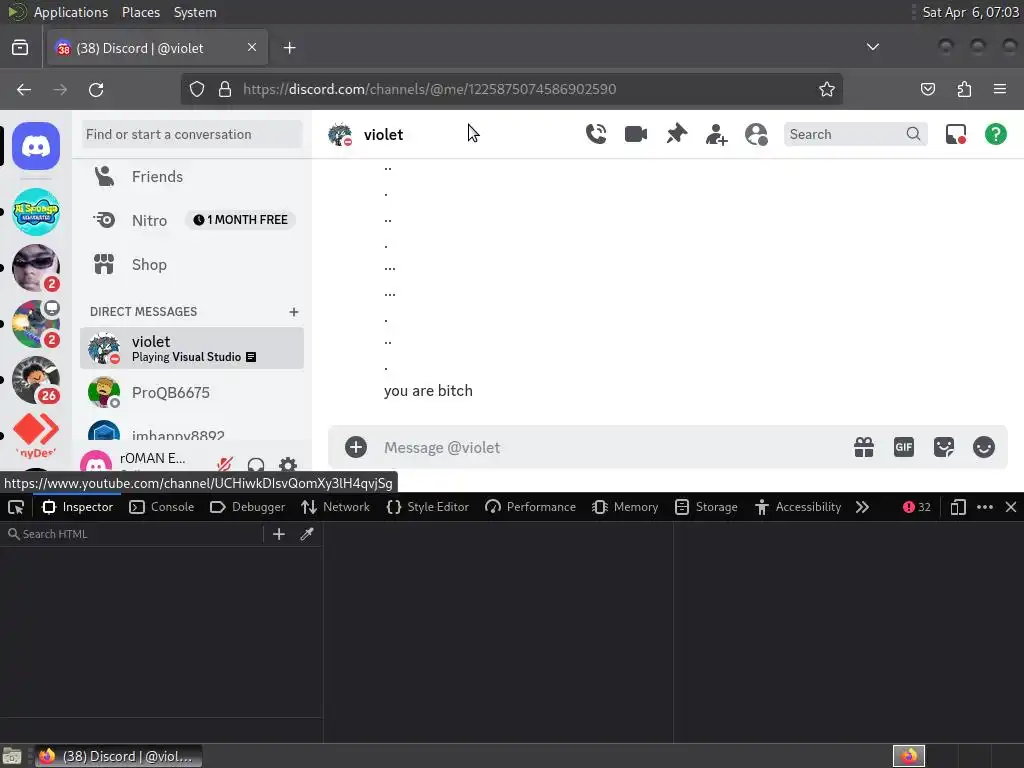Viewport: 1024px width, 768px height.
Task: Open the Places menu
Action: coord(140,12)
